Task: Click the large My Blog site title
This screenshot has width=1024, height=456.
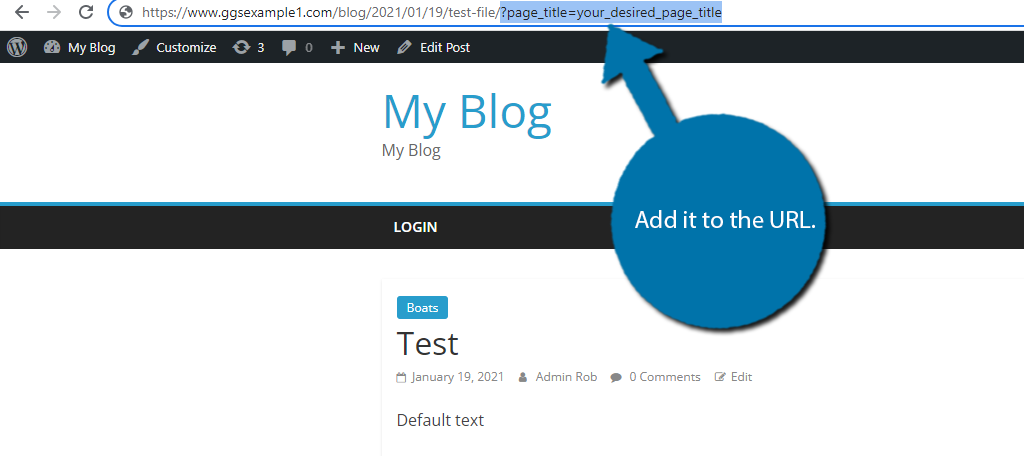Action: [x=467, y=112]
